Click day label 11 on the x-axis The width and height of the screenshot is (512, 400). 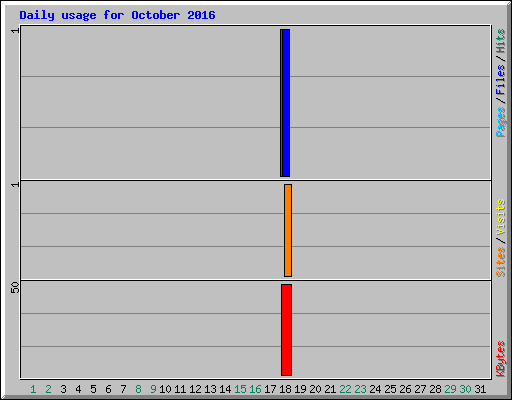click(x=180, y=389)
